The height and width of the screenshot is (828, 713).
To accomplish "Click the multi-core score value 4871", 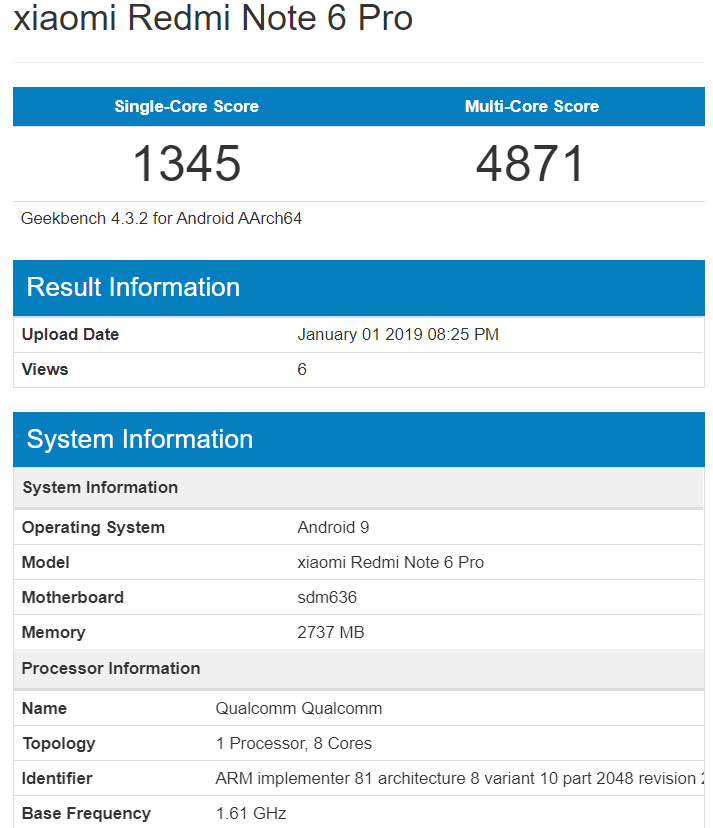I will pyautogui.click(x=530, y=164).
